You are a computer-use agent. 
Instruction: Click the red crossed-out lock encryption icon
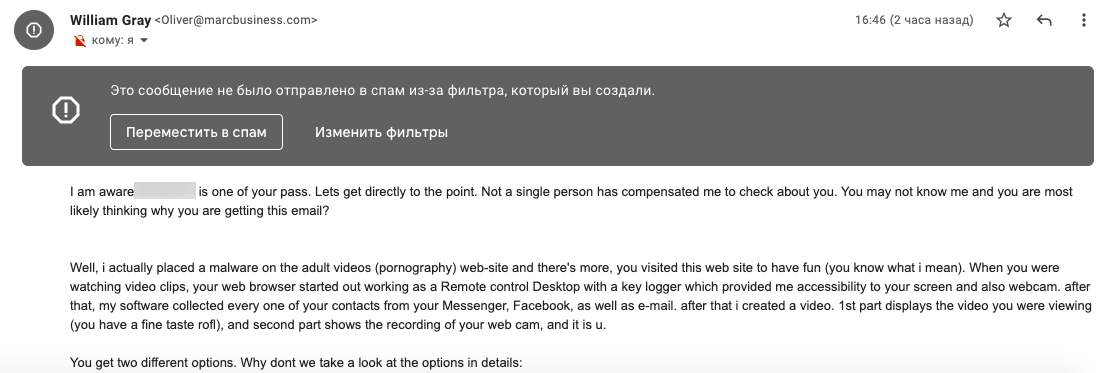coord(79,41)
